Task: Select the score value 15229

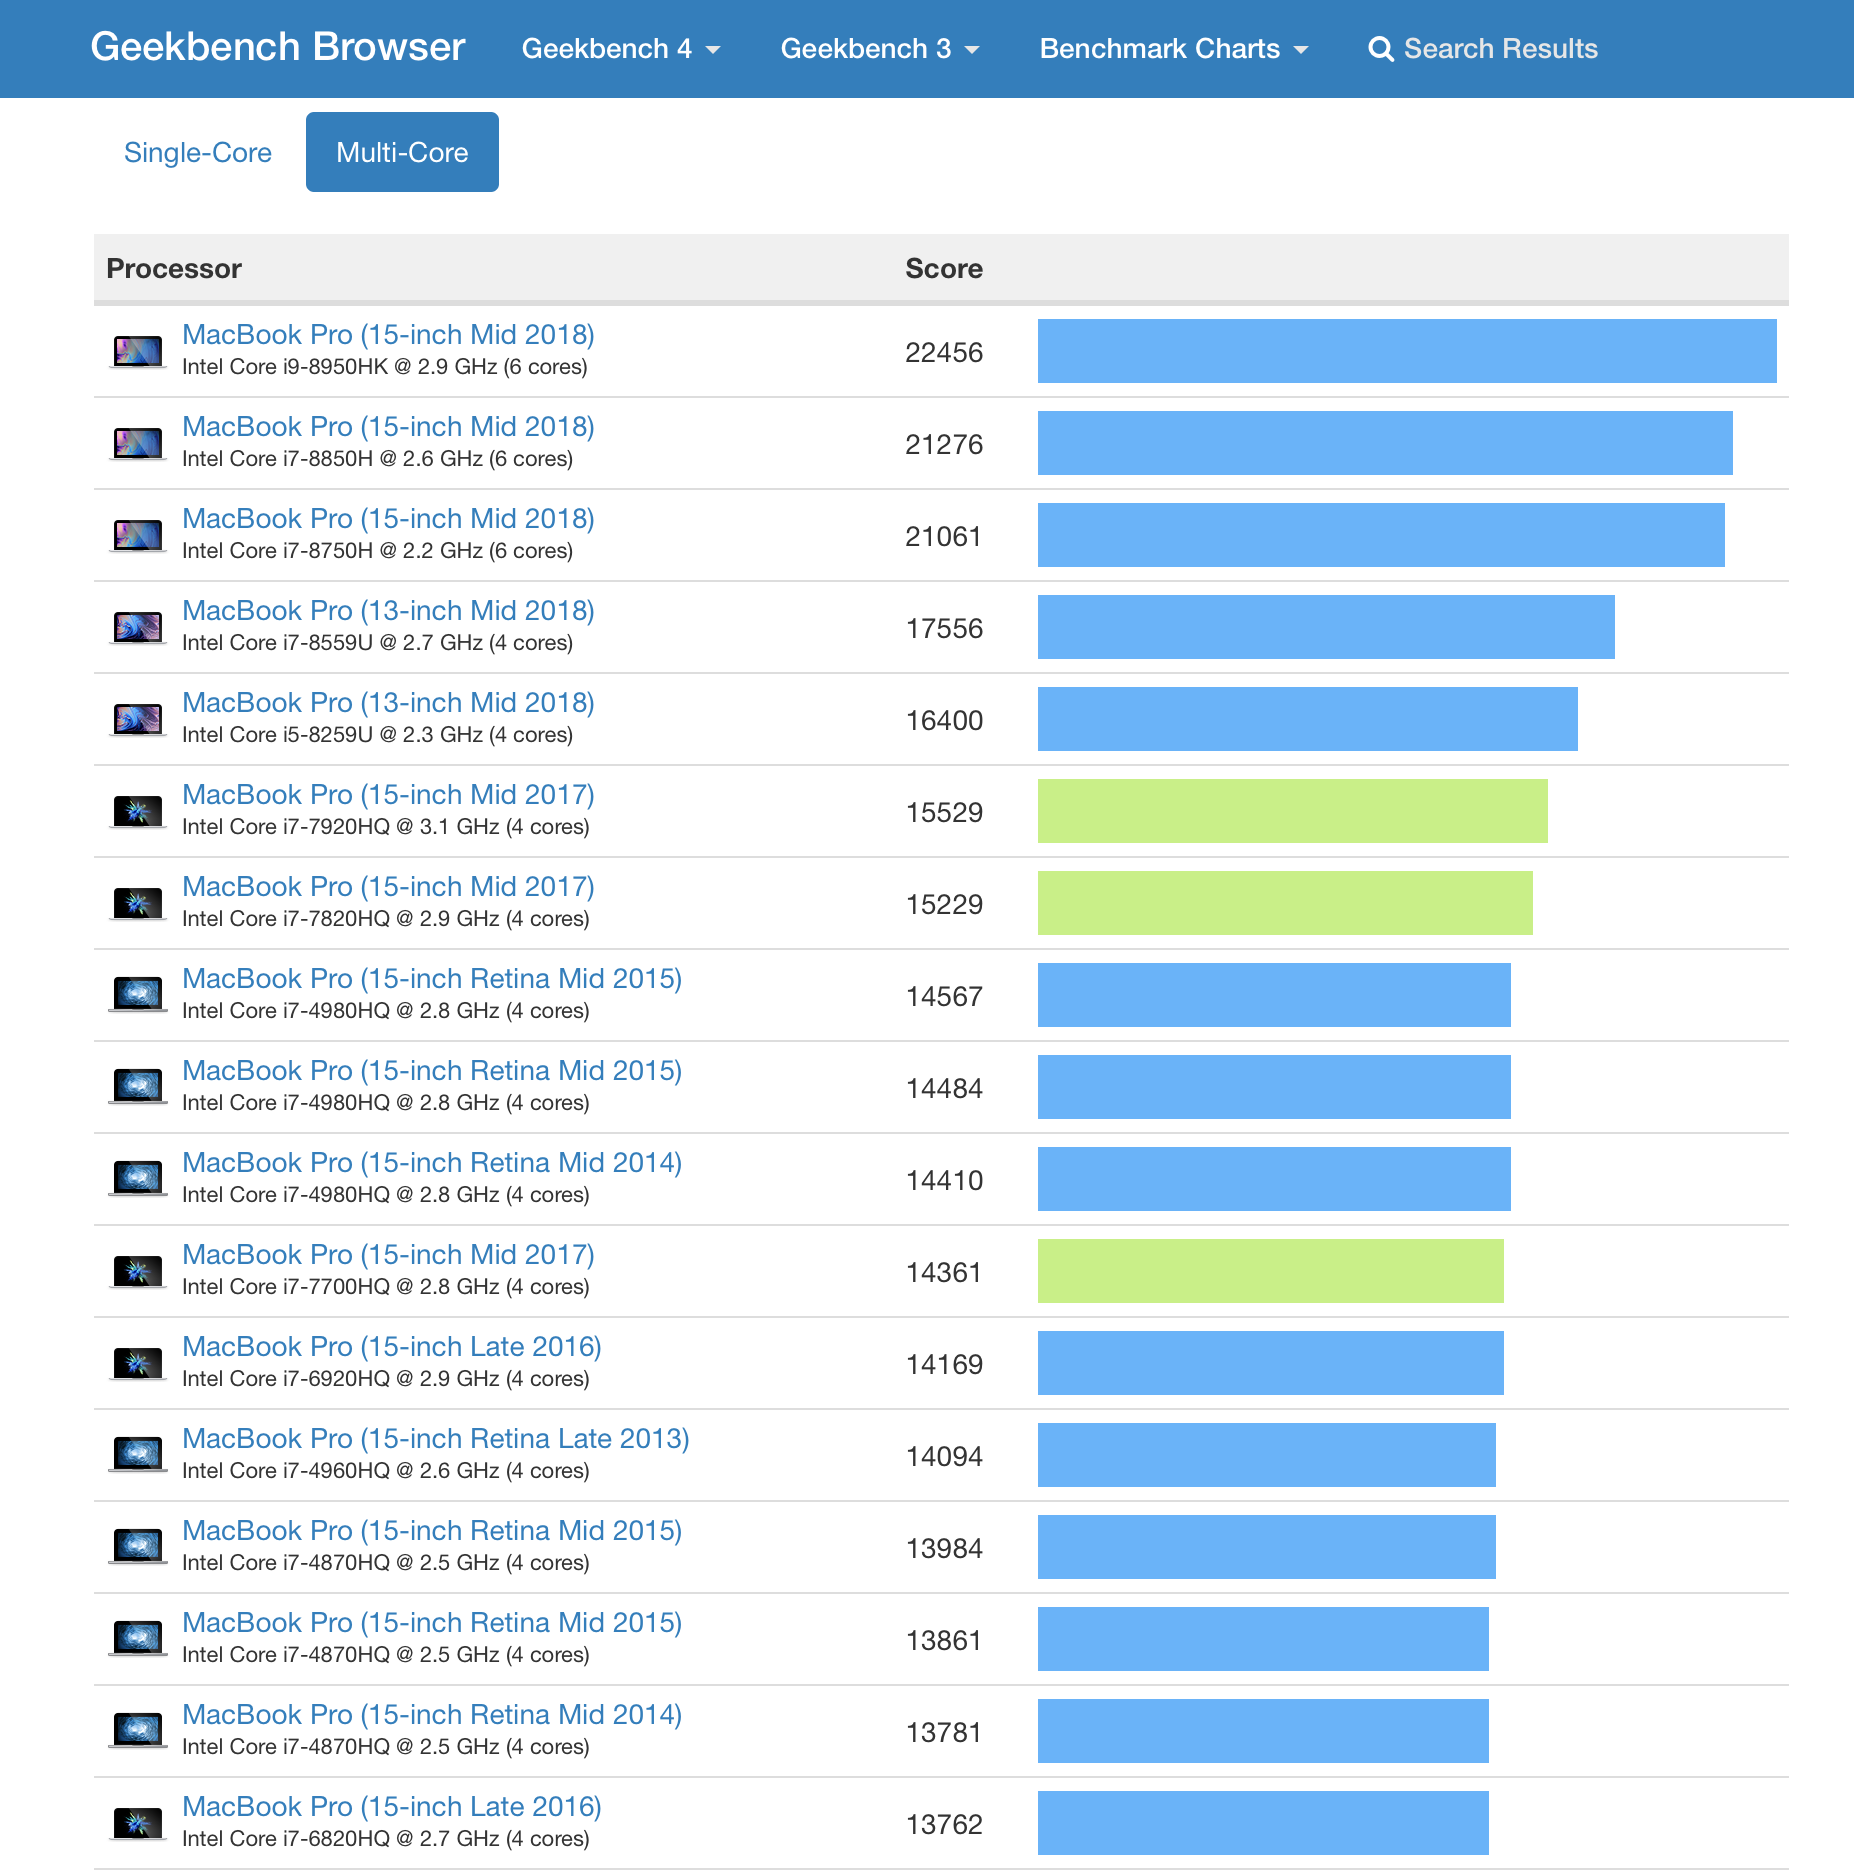Action: (944, 904)
